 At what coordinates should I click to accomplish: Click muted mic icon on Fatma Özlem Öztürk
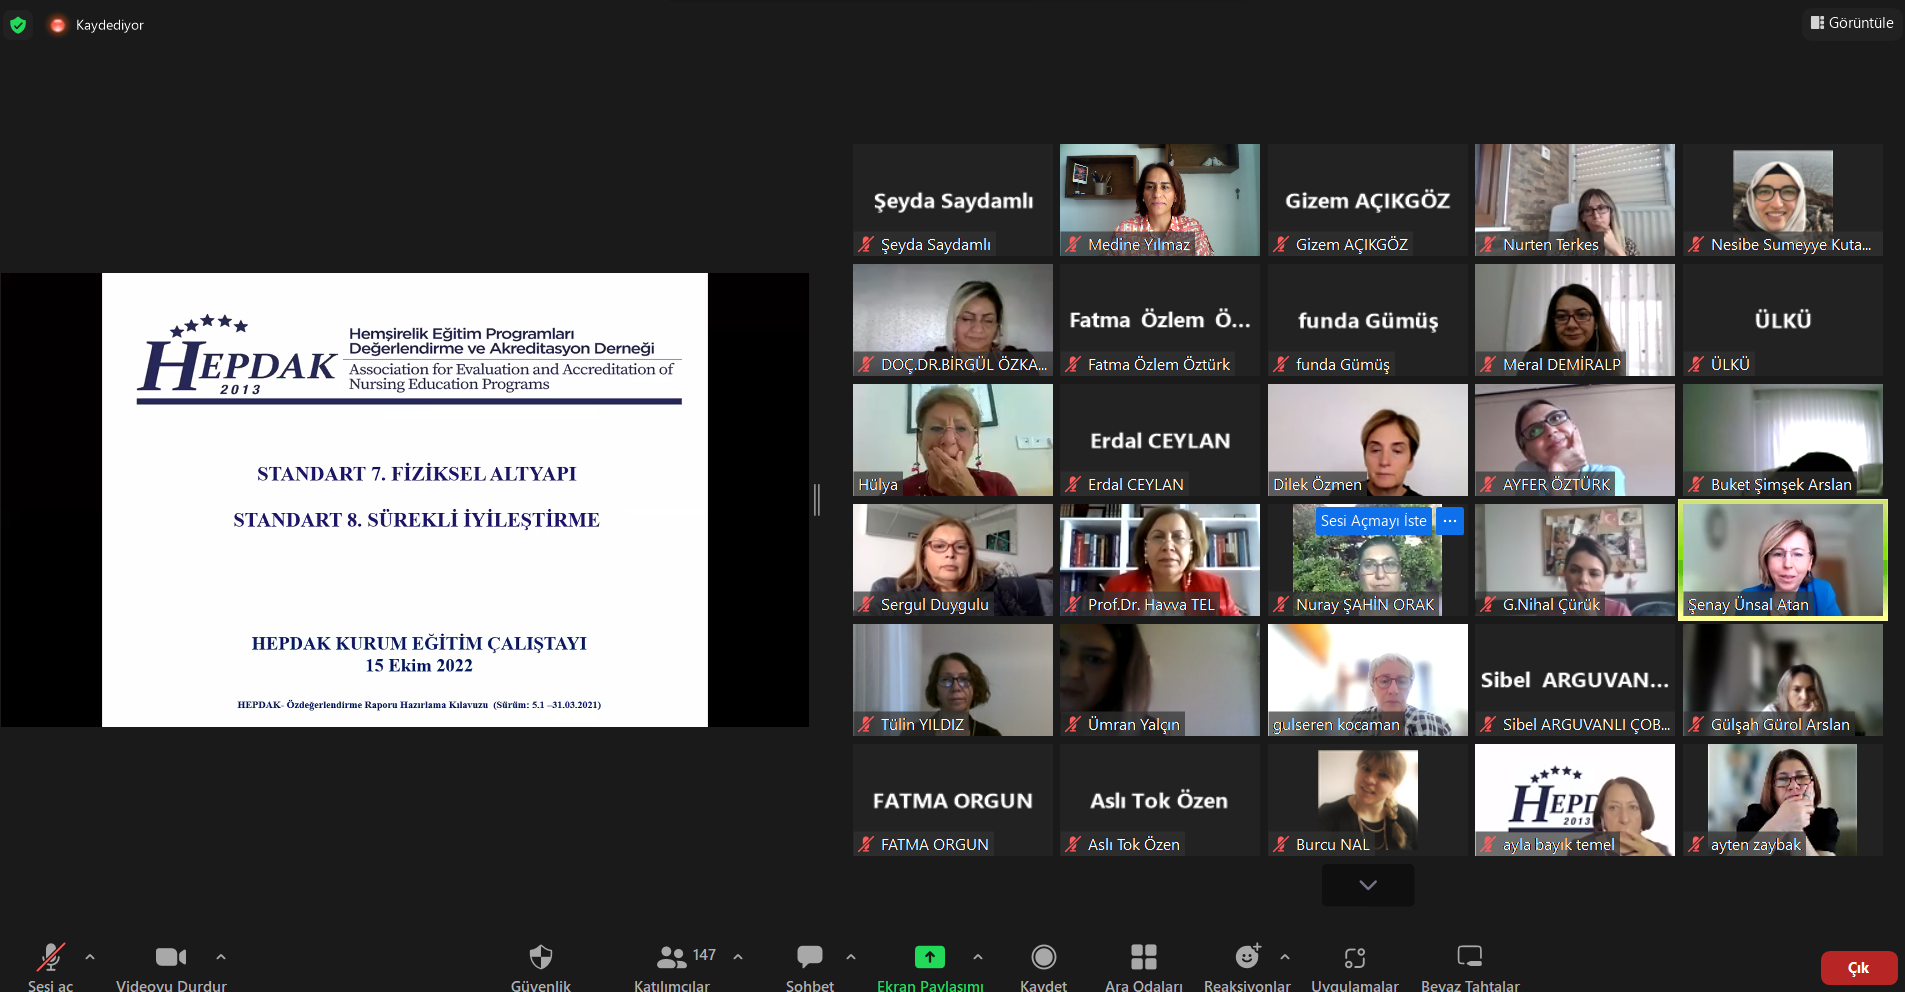click(1074, 364)
